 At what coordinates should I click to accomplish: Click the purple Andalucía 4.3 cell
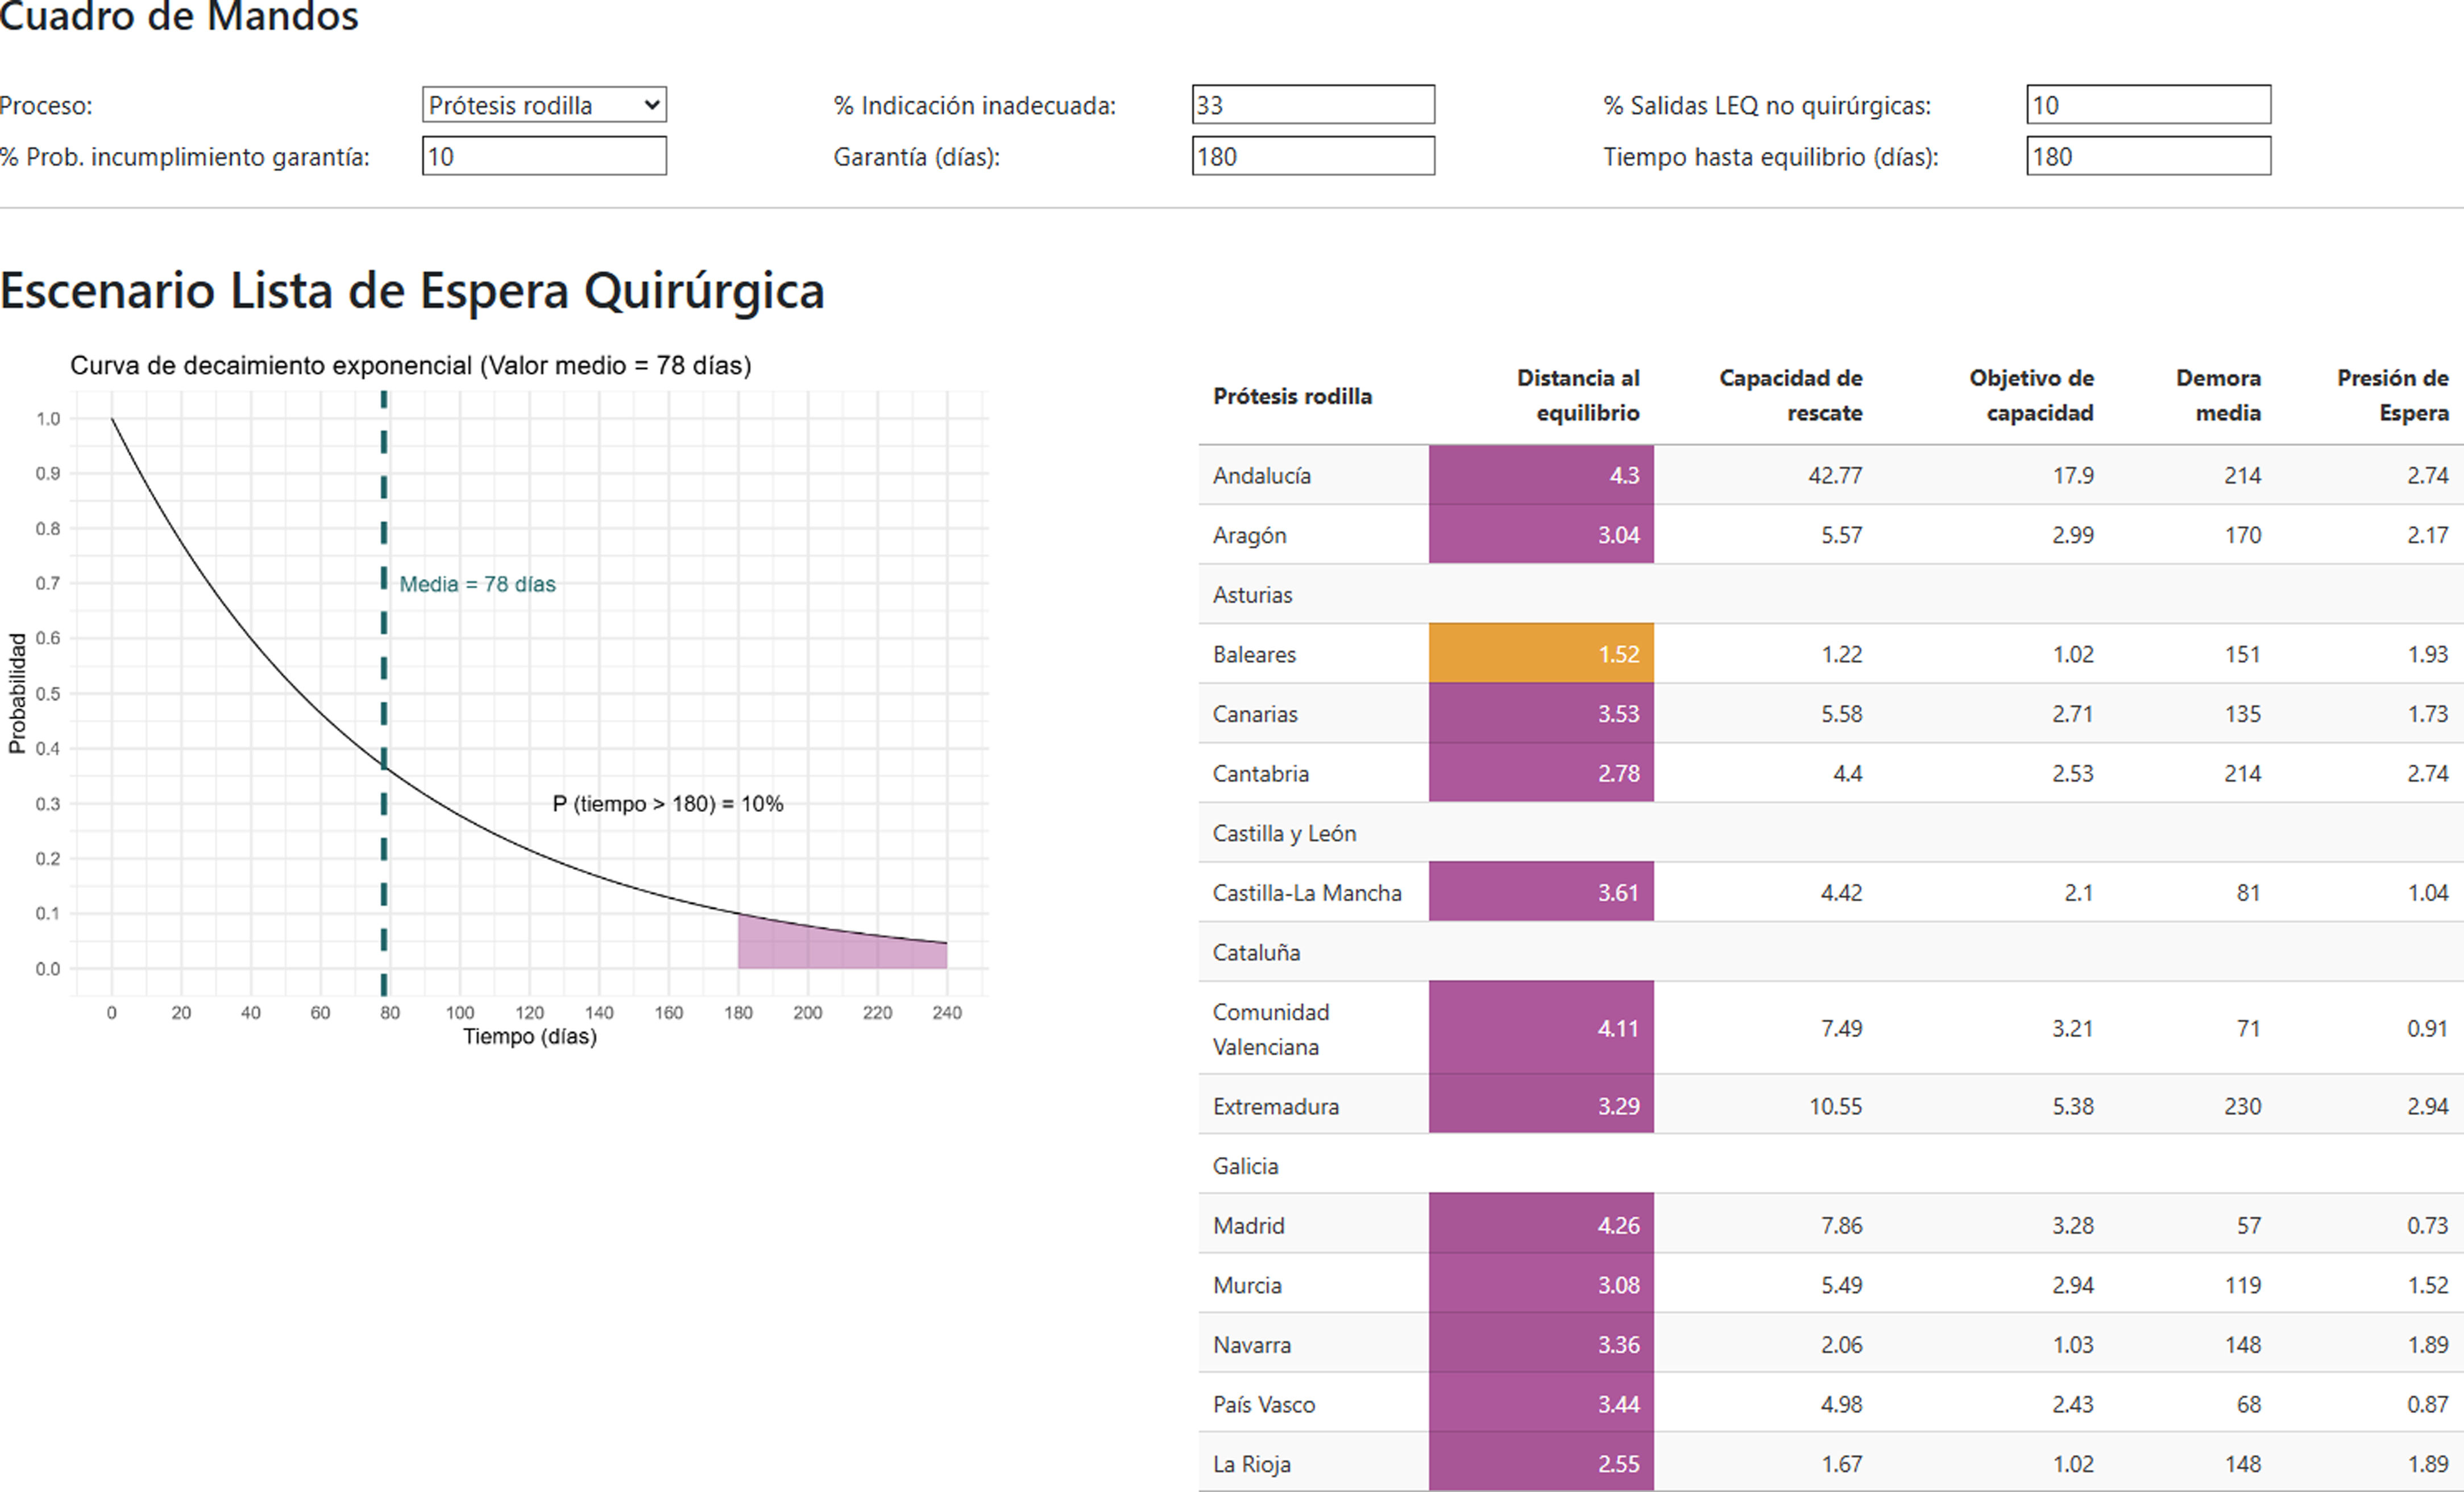pyautogui.click(x=1540, y=475)
